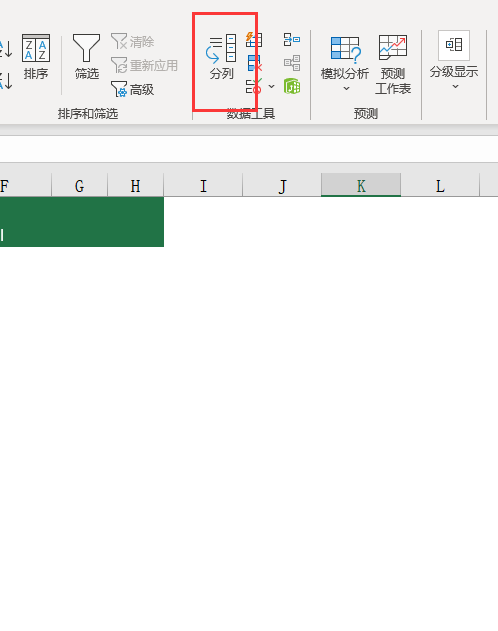Open the green Manage Data Model icon
Screen dimensions: 498x631
[x=292, y=87]
